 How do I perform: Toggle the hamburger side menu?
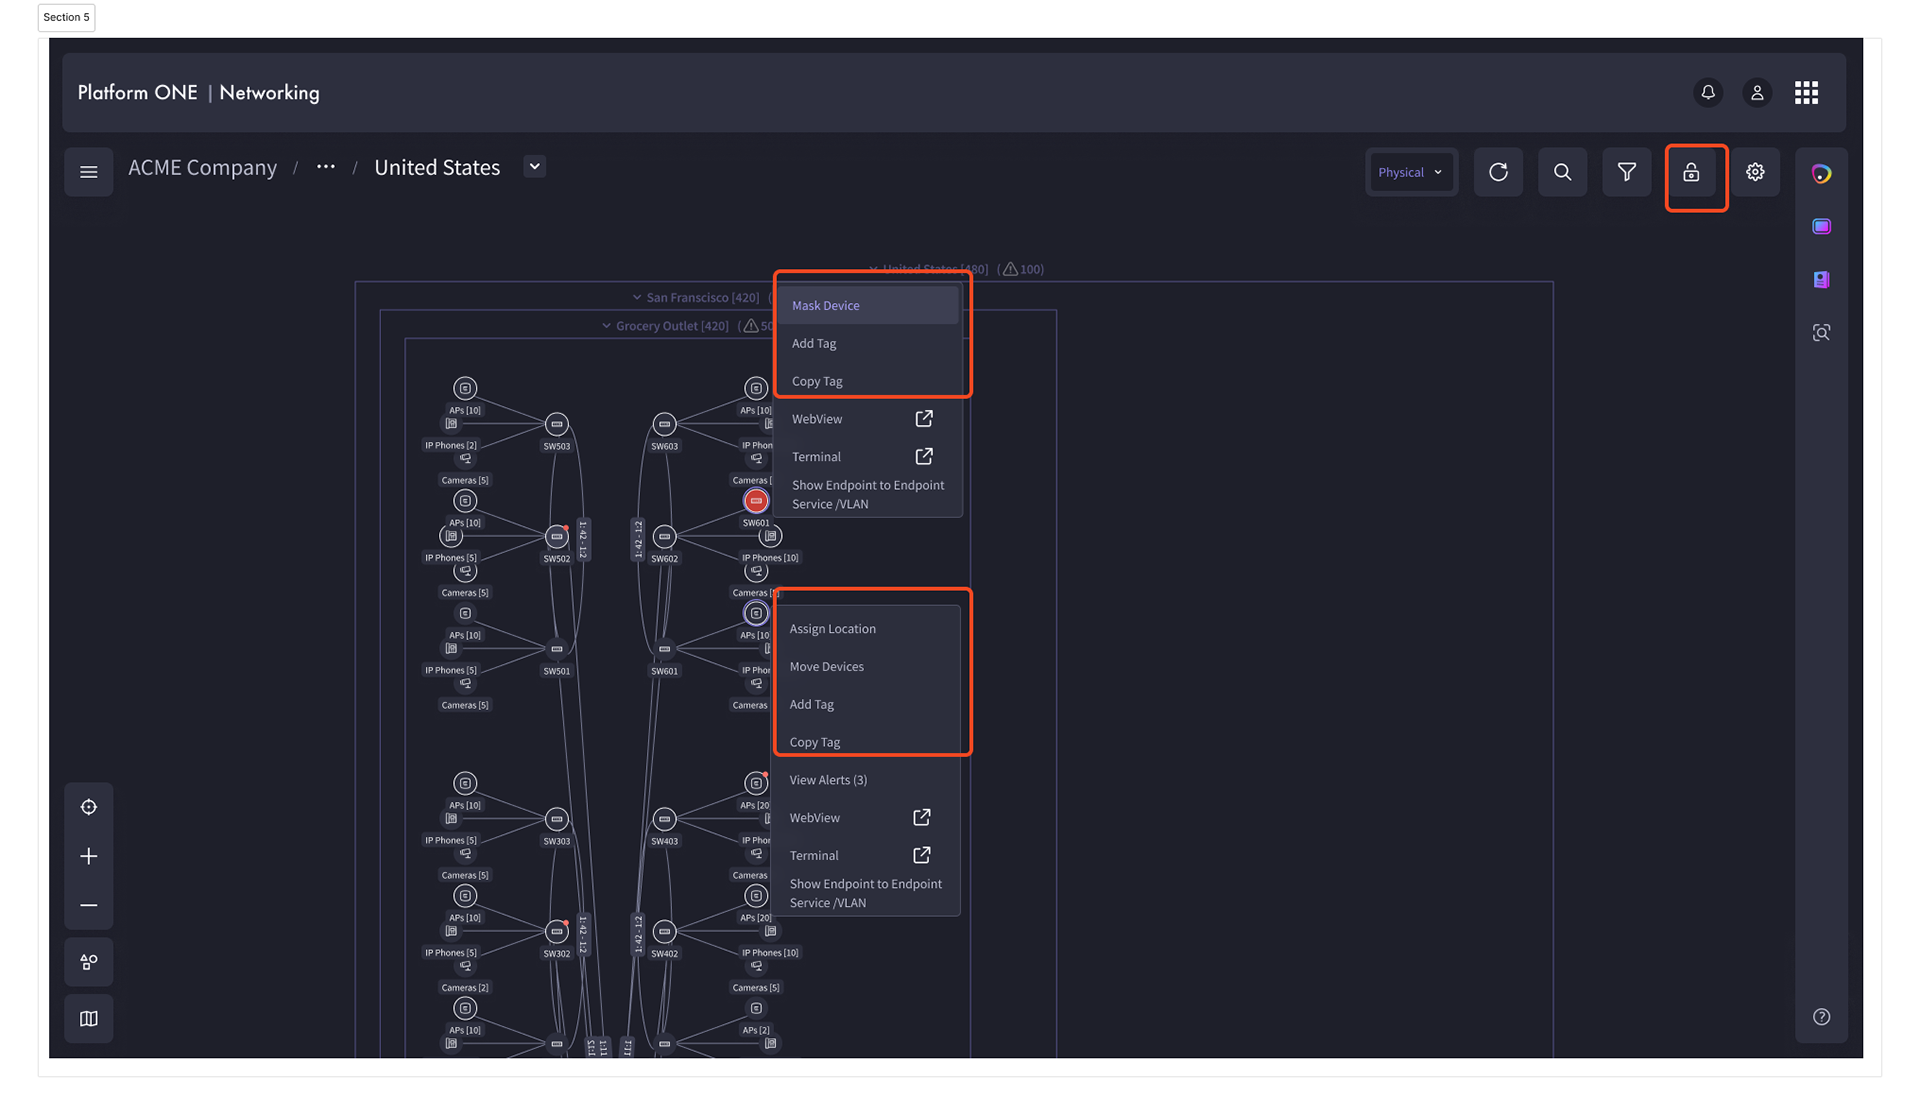[x=89, y=172]
